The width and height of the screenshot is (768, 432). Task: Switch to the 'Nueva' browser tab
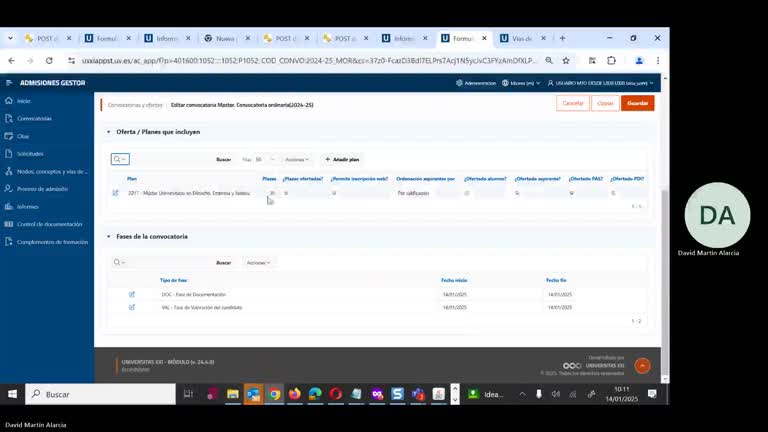pyautogui.click(x=225, y=38)
